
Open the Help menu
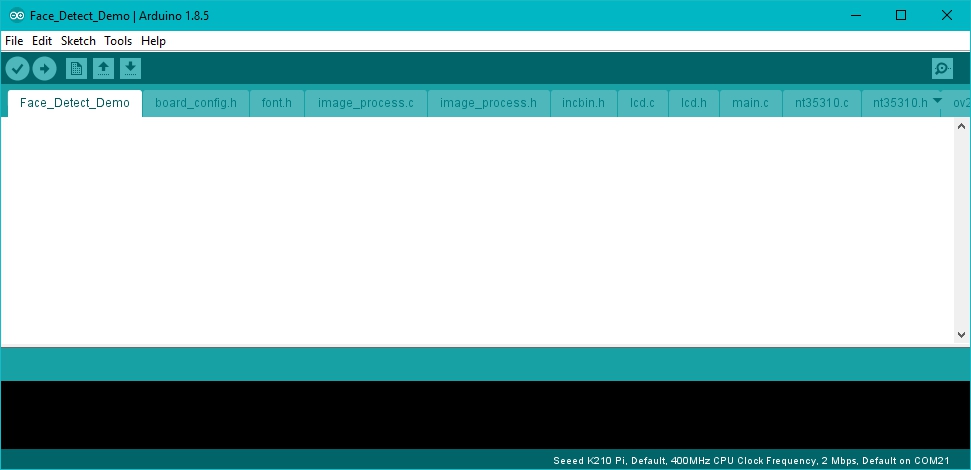click(x=153, y=41)
